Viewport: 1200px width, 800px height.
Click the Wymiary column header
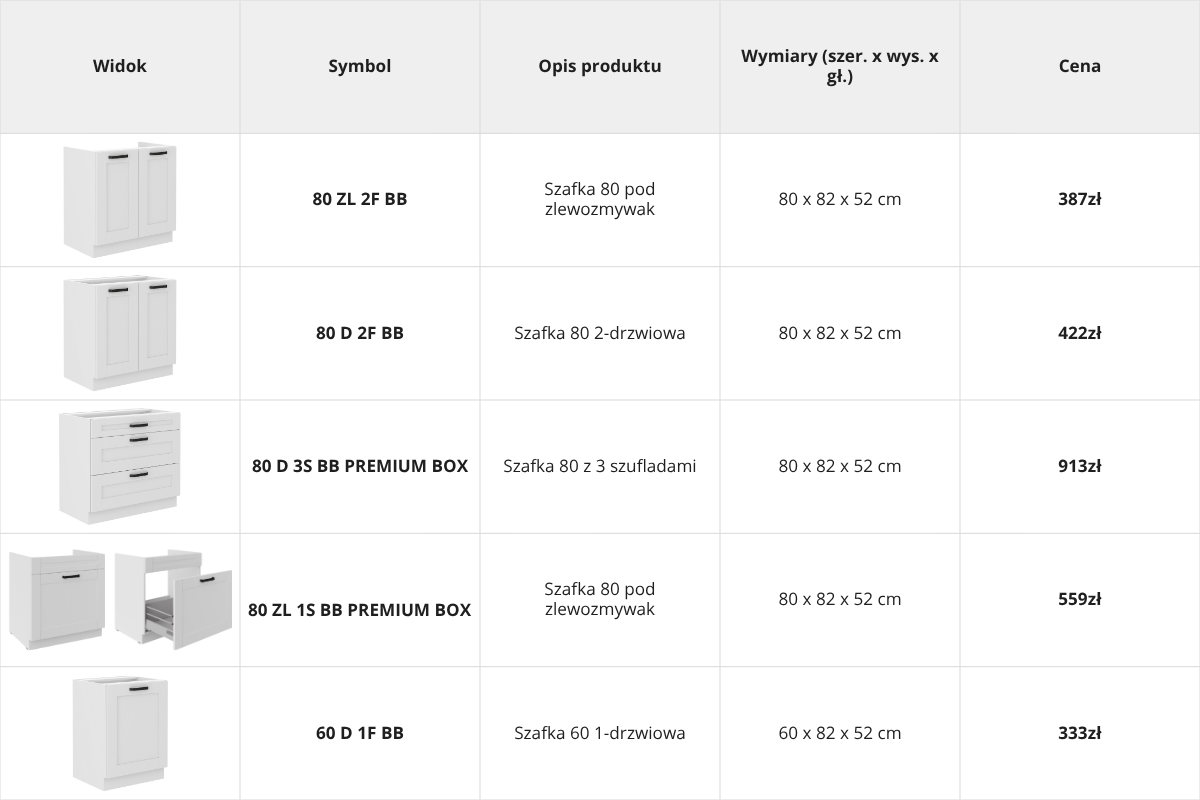(840, 66)
